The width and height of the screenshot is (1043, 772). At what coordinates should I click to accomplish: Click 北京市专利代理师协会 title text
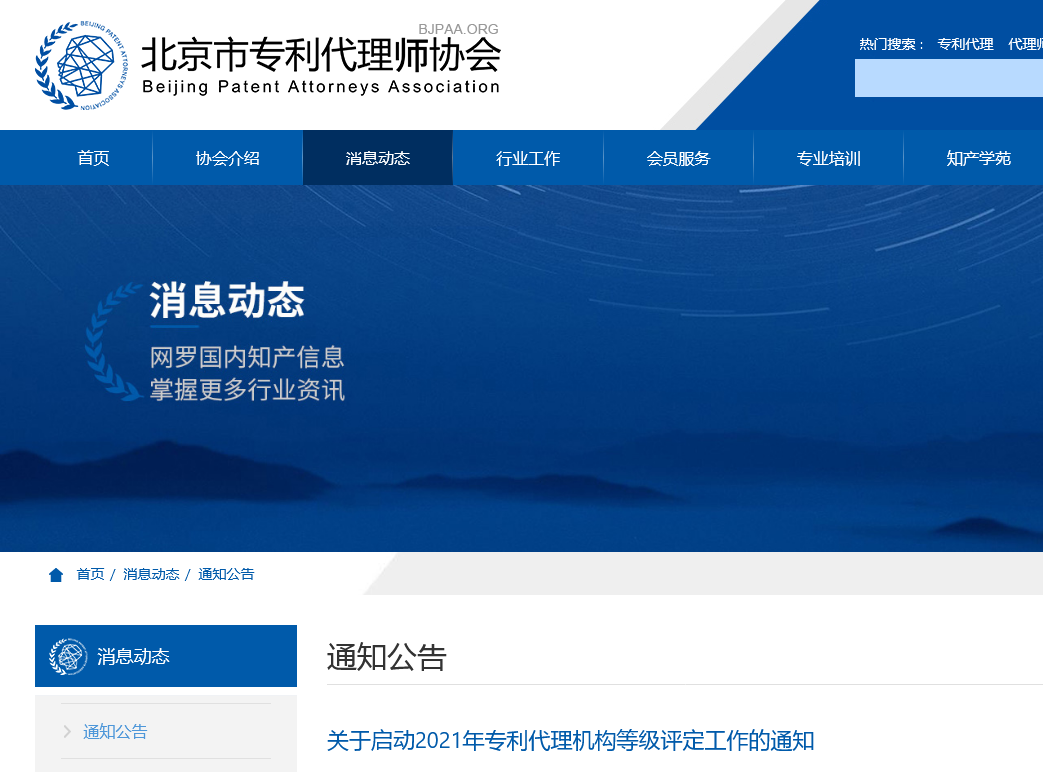(321, 55)
